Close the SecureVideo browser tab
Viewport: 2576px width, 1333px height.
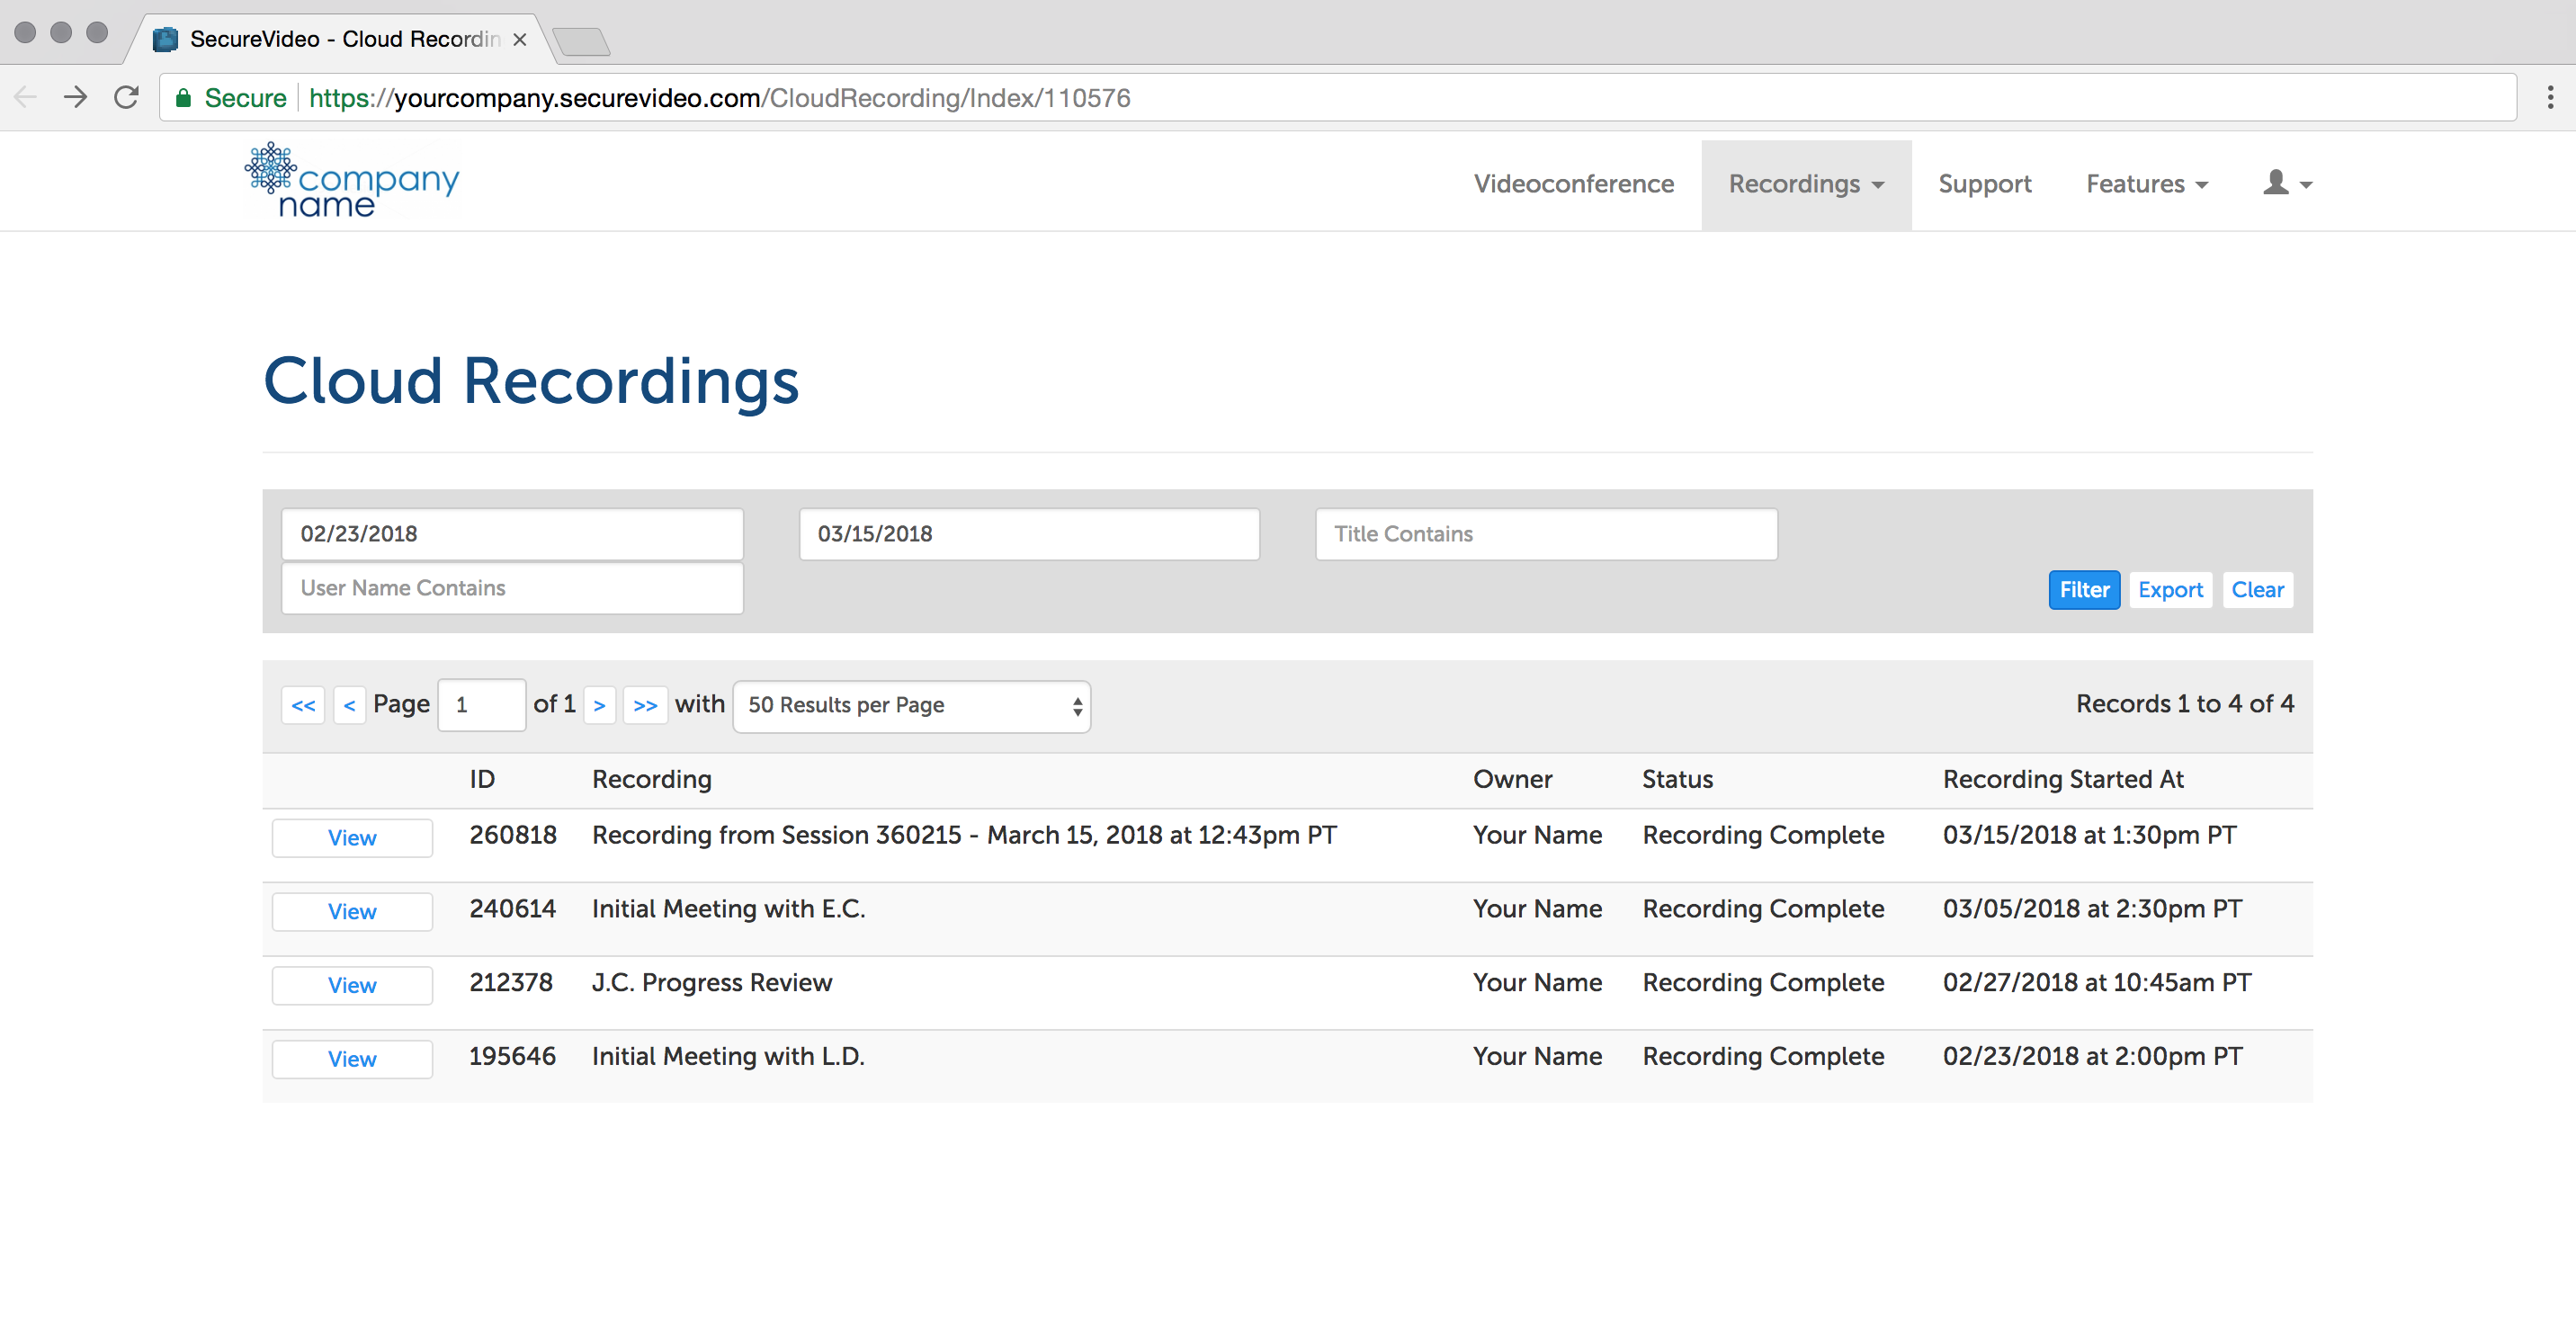pos(520,39)
